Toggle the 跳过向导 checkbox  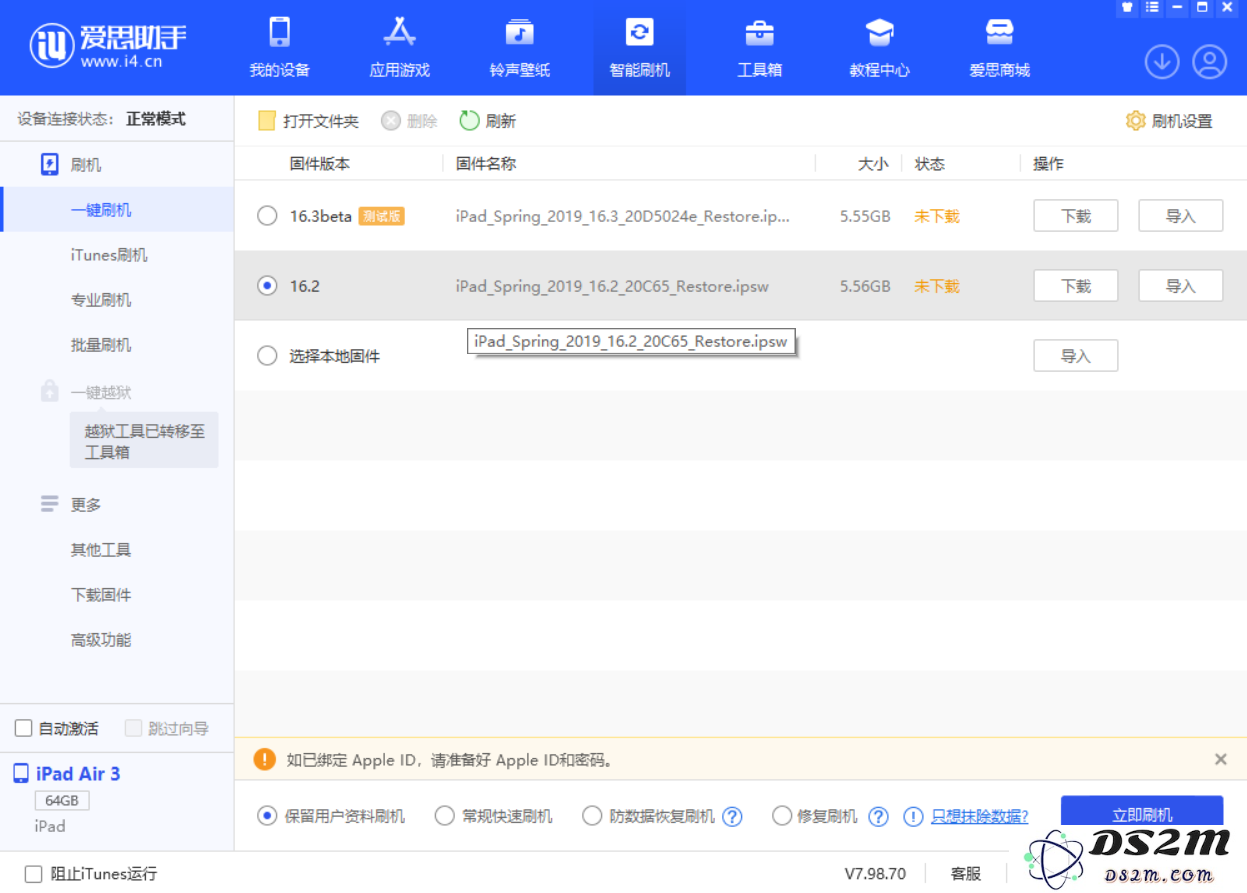pyautogui.click(x=133, y=728)
